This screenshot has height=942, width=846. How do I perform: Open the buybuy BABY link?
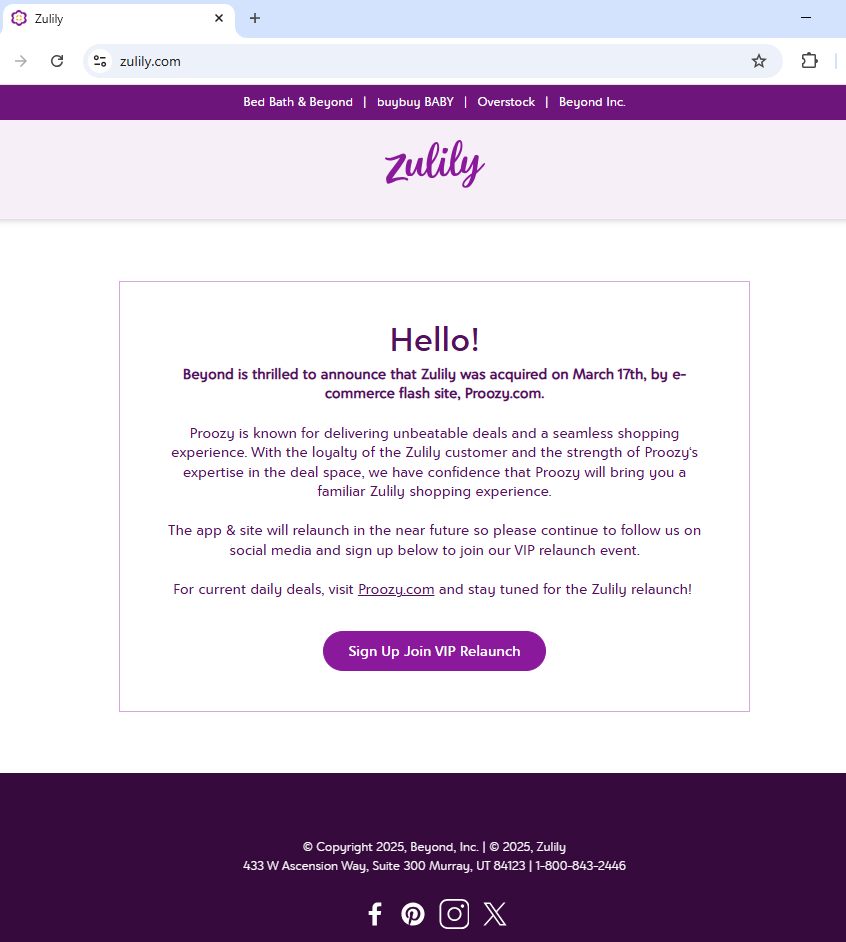(x=415, y=102)
